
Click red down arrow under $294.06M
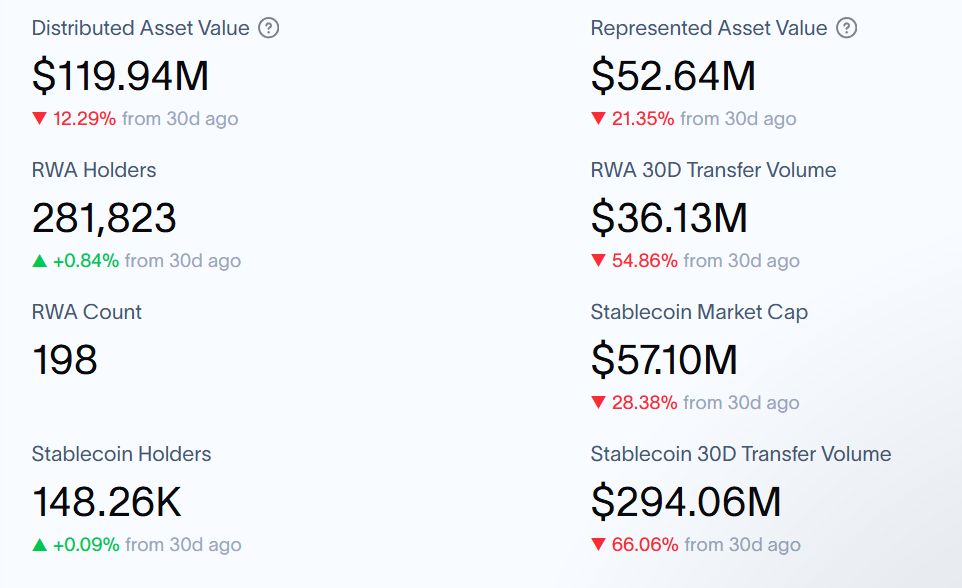coord(598,545)
